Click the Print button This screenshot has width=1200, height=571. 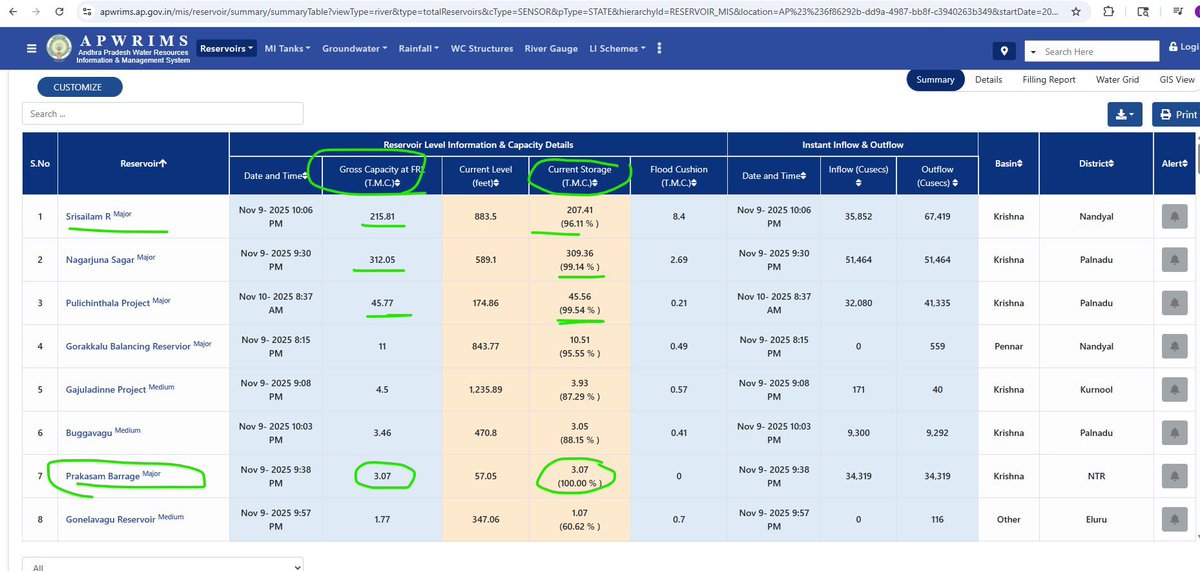tap(1177, 114)
